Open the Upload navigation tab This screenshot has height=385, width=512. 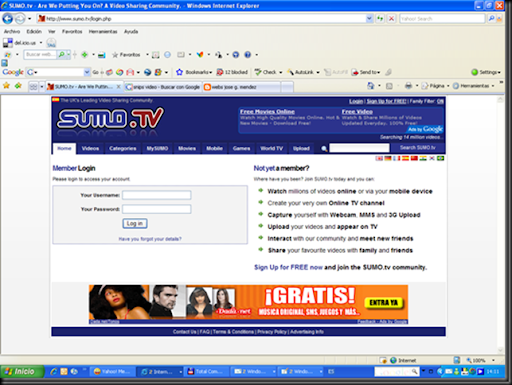coord(301,148)
